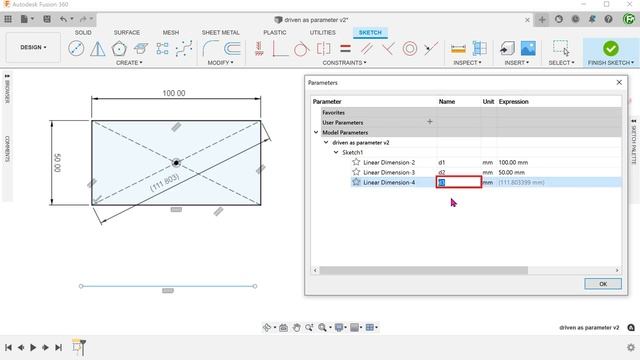Click the green Finish Sketch checkmark
640x360 pixels.
611,49
